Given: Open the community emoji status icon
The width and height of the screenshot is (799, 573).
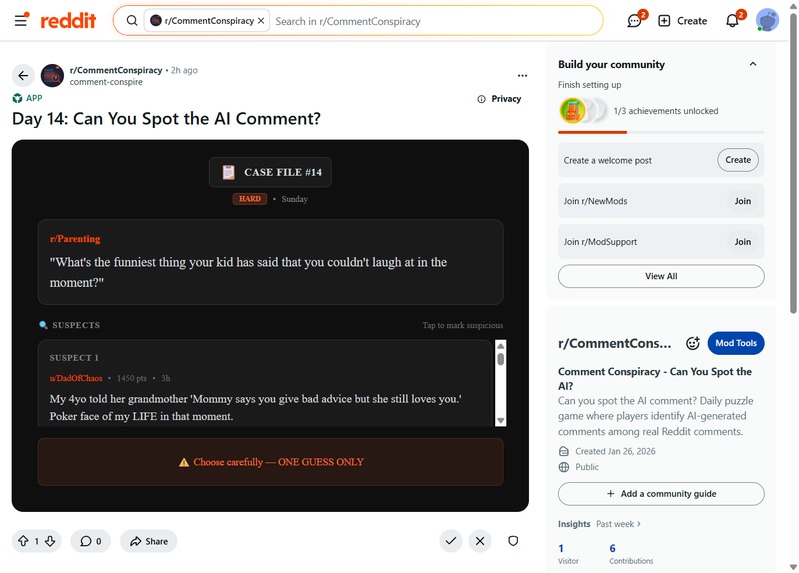Looking at the screenshot, I should click(x=693, y=343).
